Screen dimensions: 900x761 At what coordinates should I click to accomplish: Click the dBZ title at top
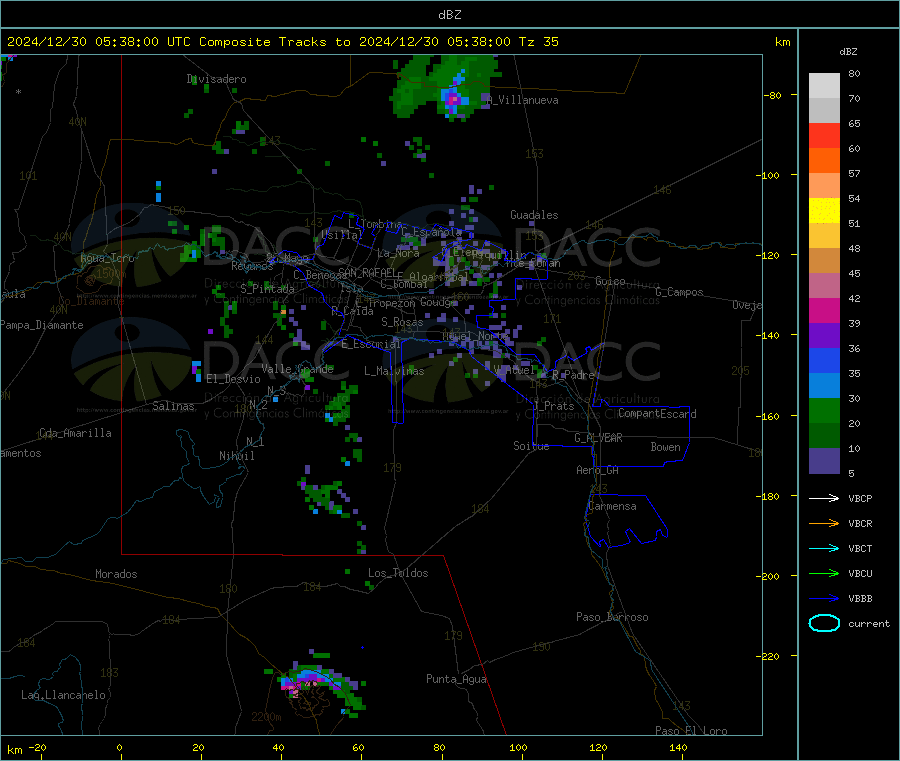click(x=449, y=15)
